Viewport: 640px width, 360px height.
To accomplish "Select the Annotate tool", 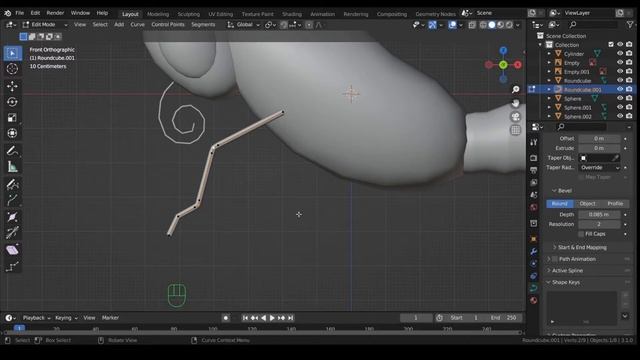I will click(x=12, y=151).
